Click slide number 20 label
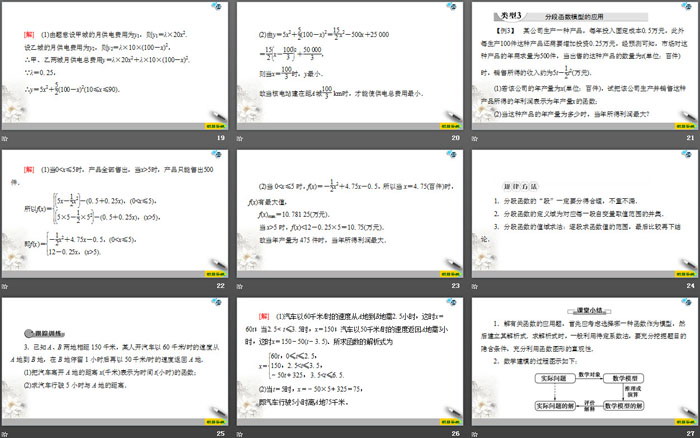Viewport: 700px width, 438px height. (x=455, y=138)
